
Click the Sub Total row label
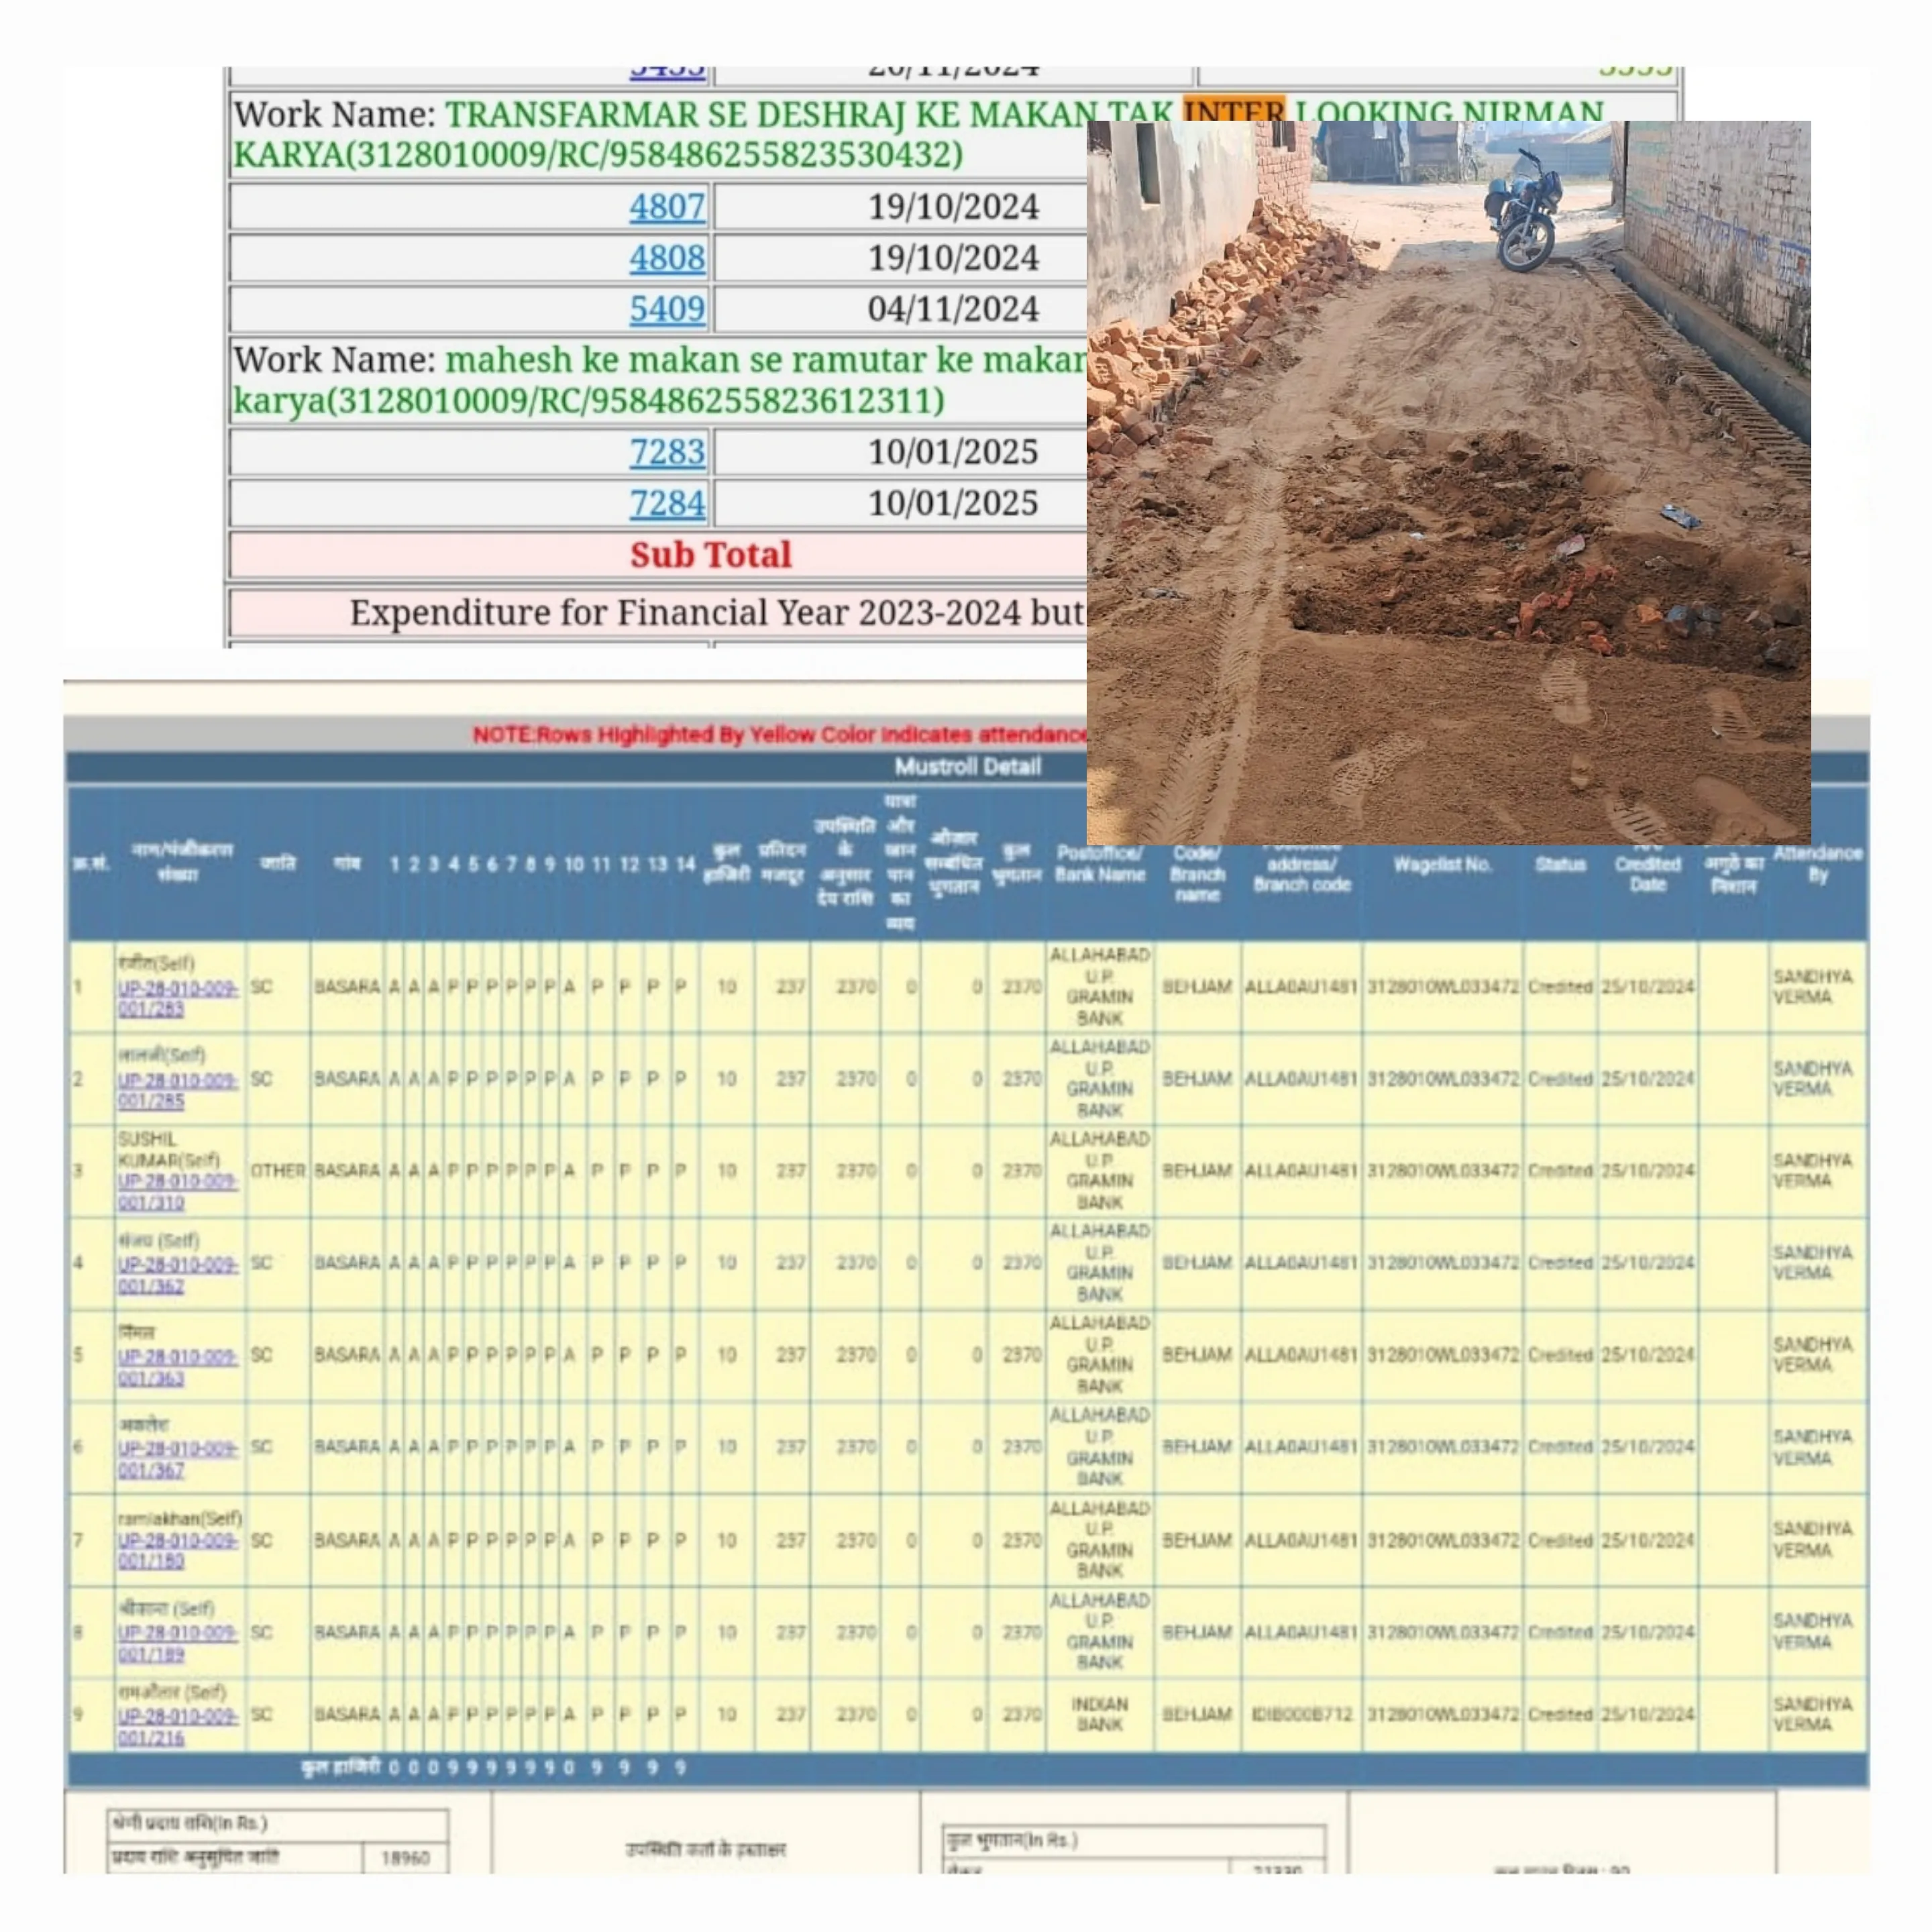click(x=710, y=555)
